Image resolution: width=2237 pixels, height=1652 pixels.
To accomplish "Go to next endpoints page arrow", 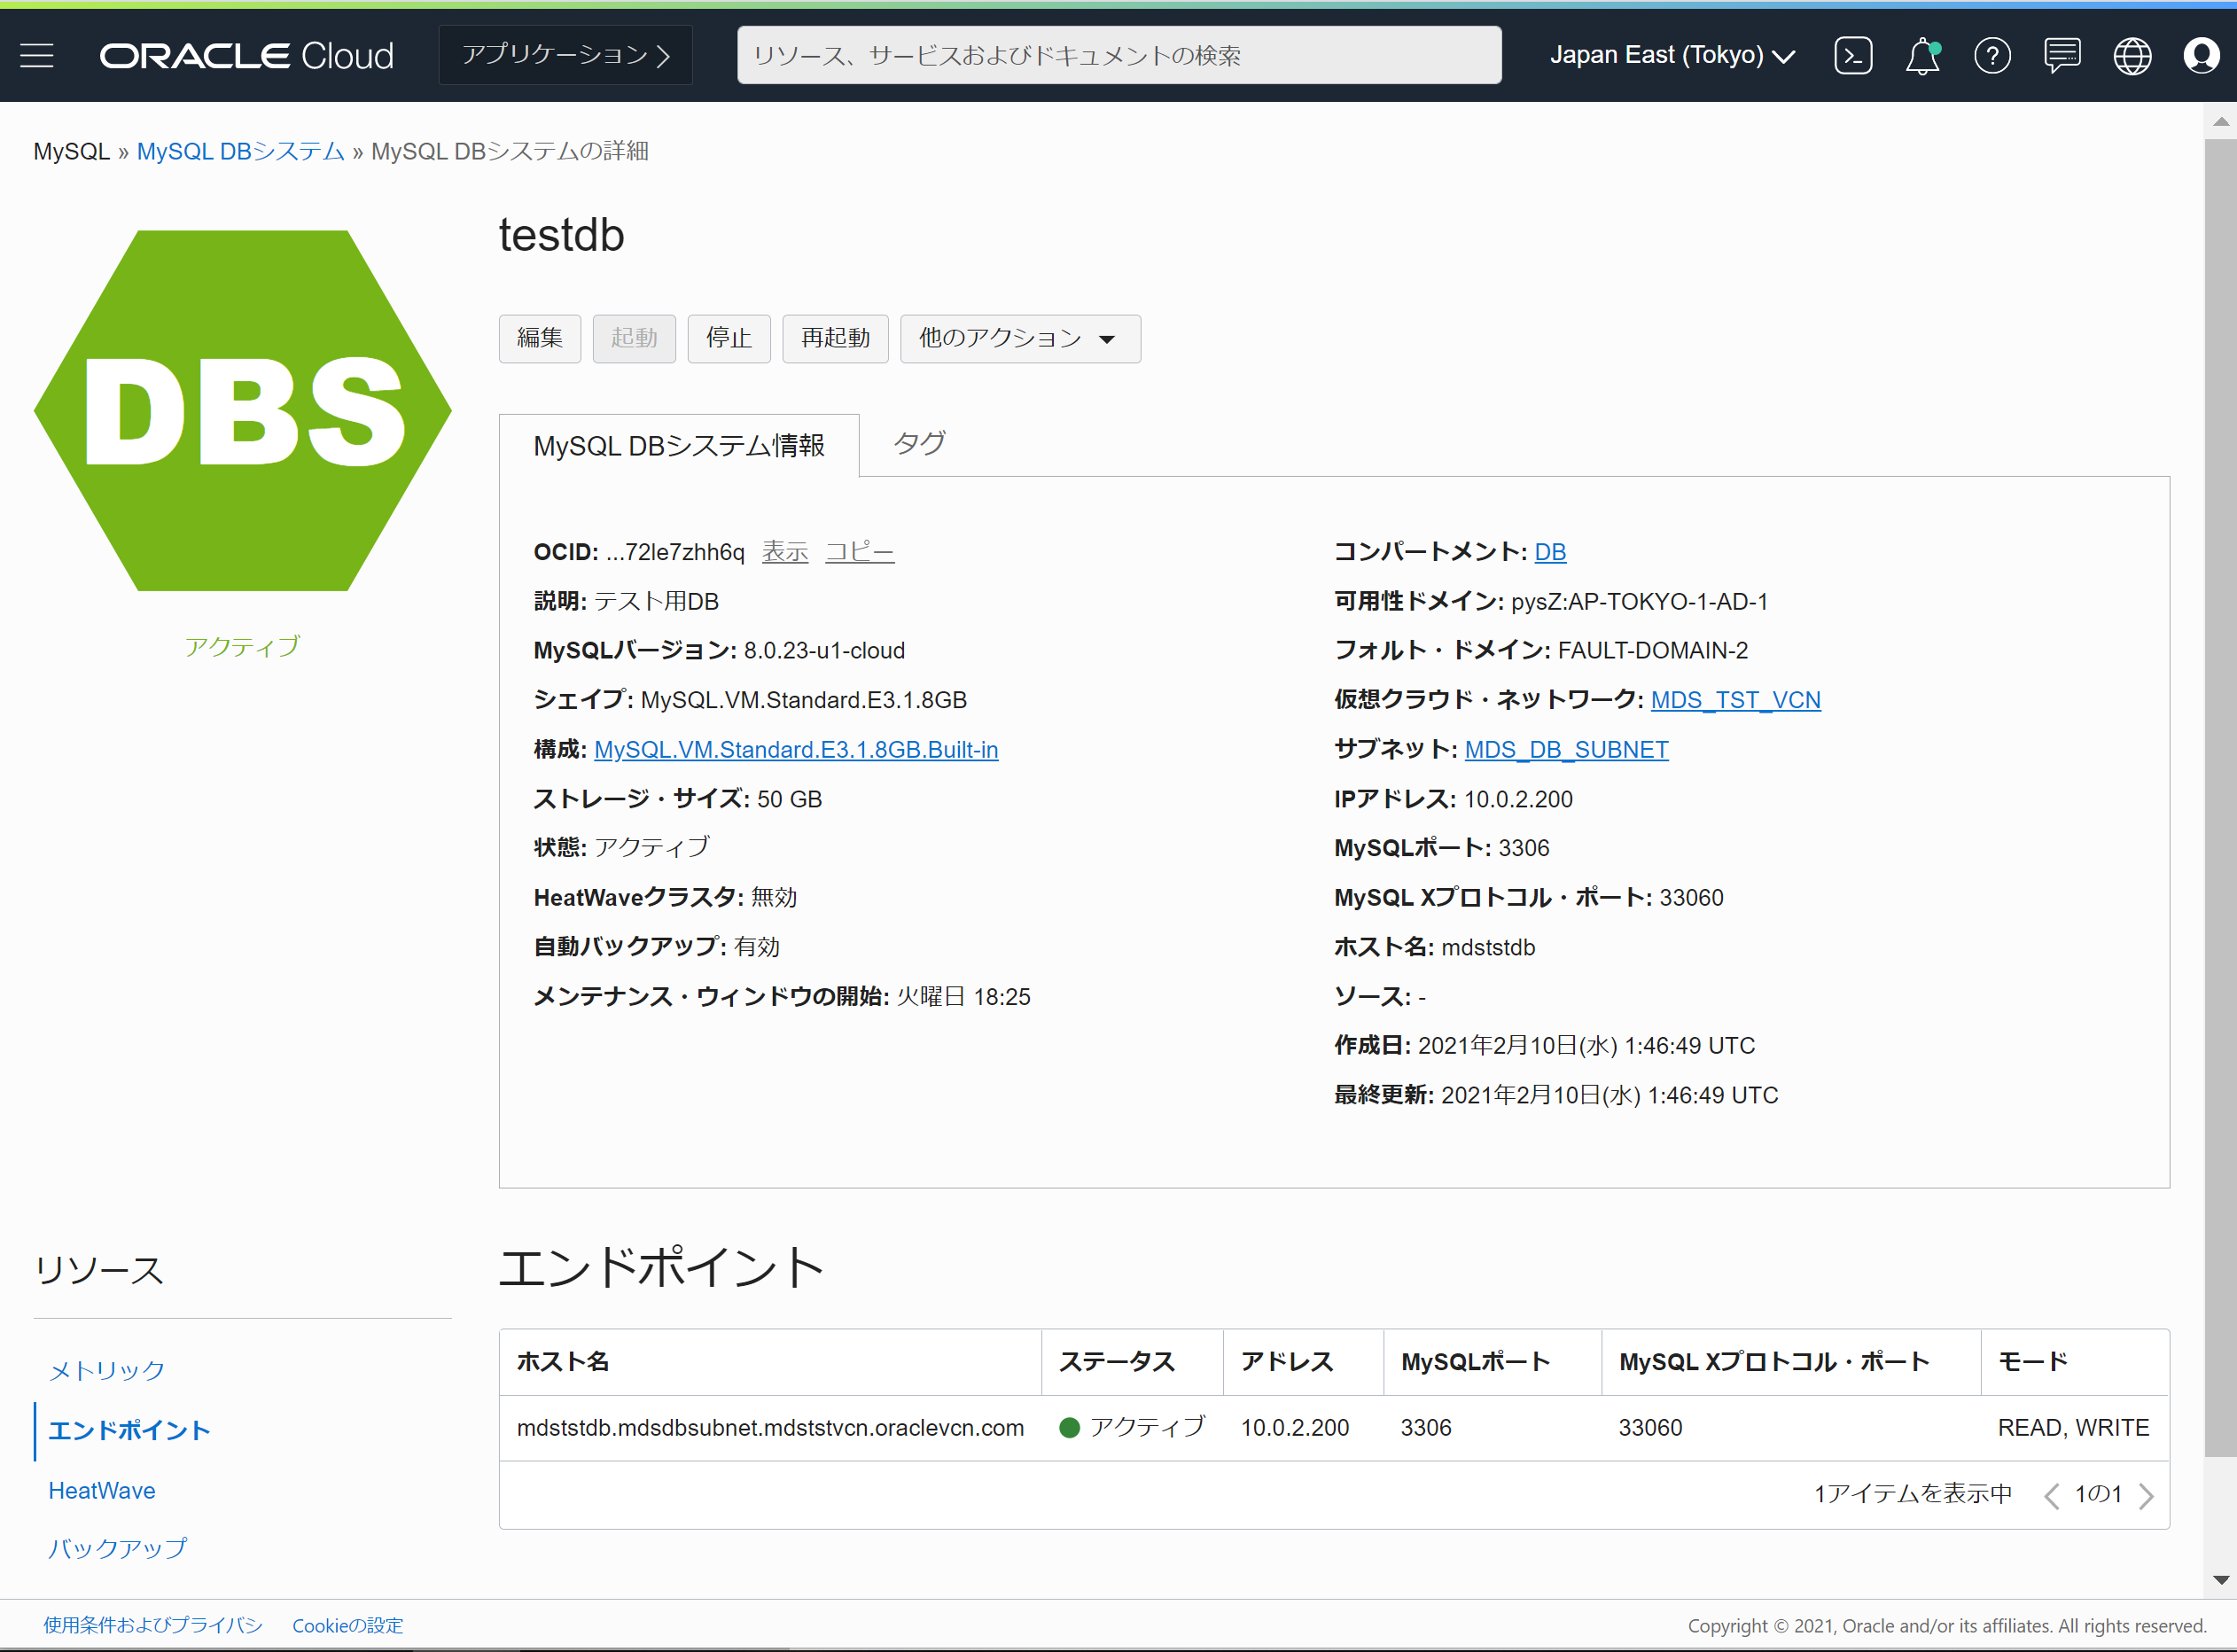I will click(x=2146, y=1495).
